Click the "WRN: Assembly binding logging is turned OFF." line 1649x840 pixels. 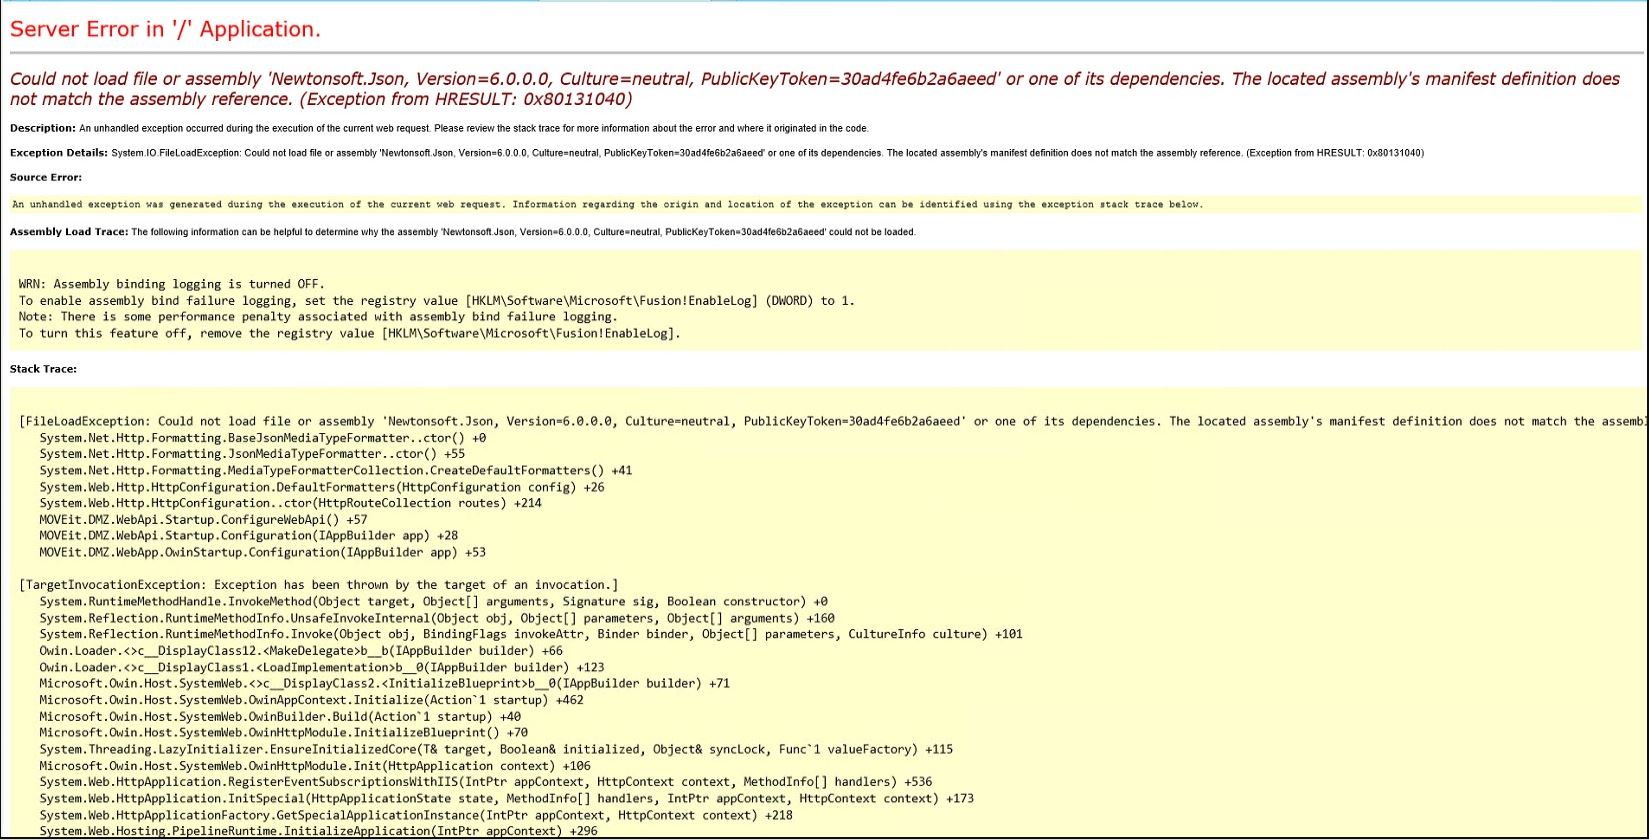point(172,284)
